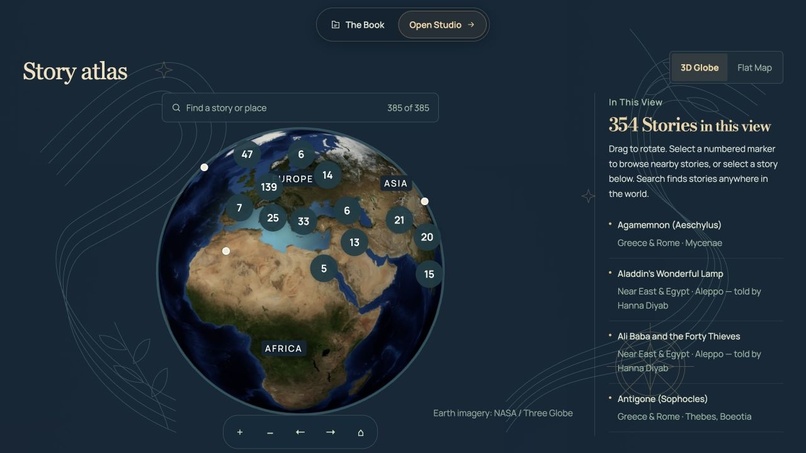The image size is (806, 453).
Task: Switch to Flat Map view
Action: 754,67
